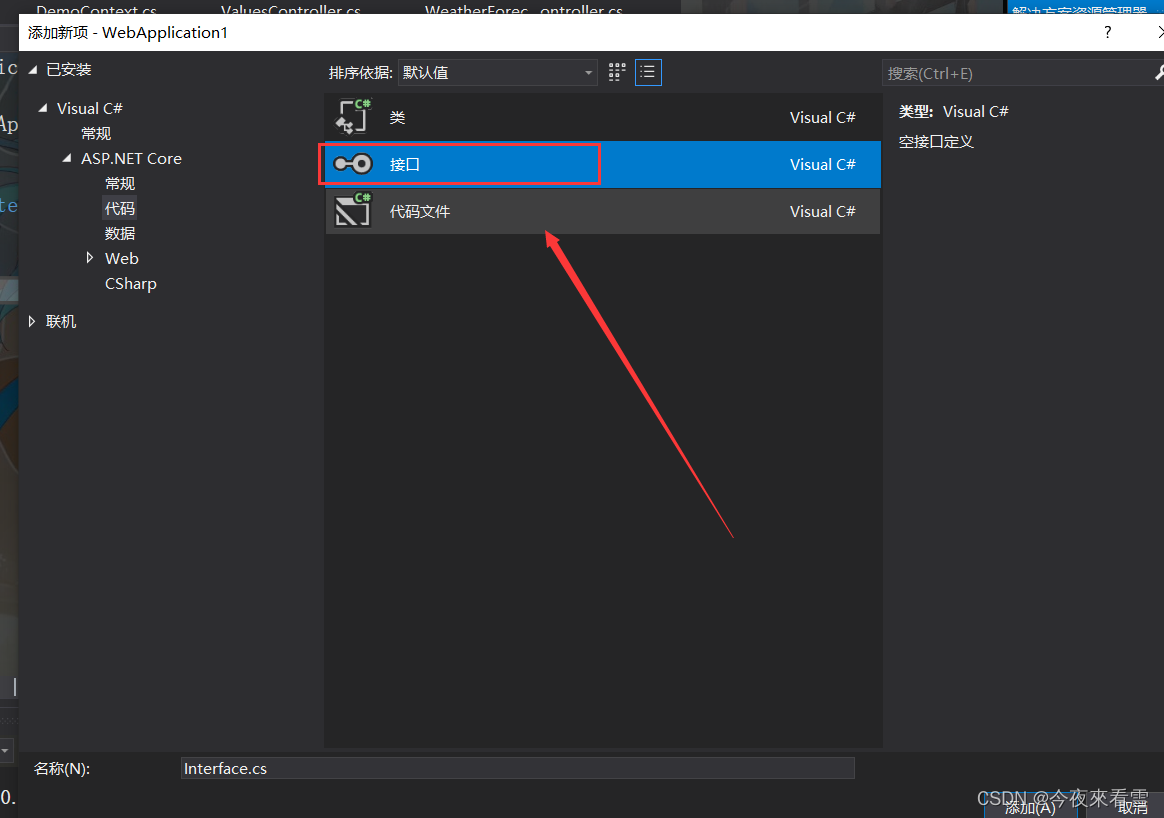Screen dimensions: 1164x818
Task: Expand the Web tree node
Action: pyautogui.click(x=90, y=258)
